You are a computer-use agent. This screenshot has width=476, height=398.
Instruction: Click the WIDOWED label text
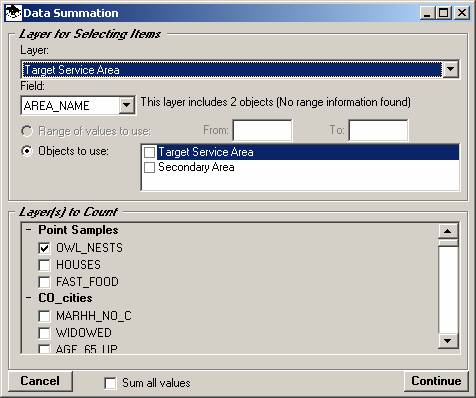84,333
